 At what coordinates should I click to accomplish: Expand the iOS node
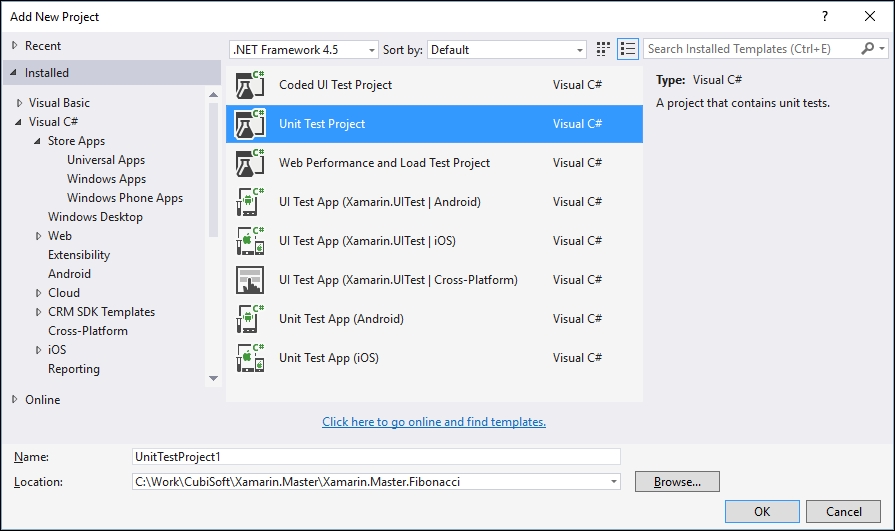coord(38,349)
